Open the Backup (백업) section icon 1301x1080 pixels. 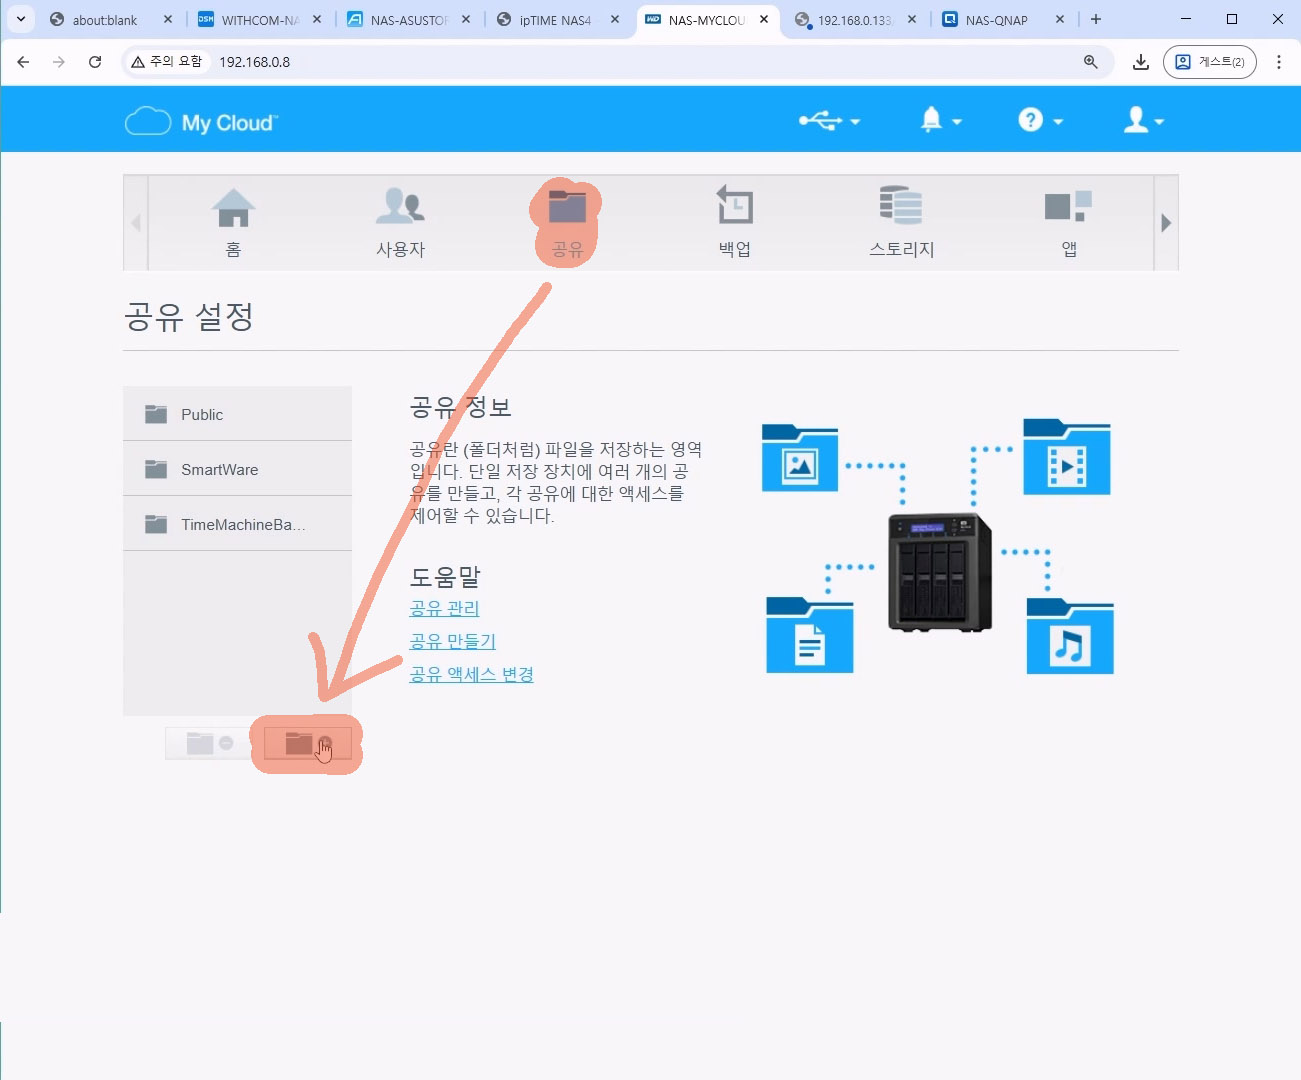pyautogui.click(x=734, y=207)
